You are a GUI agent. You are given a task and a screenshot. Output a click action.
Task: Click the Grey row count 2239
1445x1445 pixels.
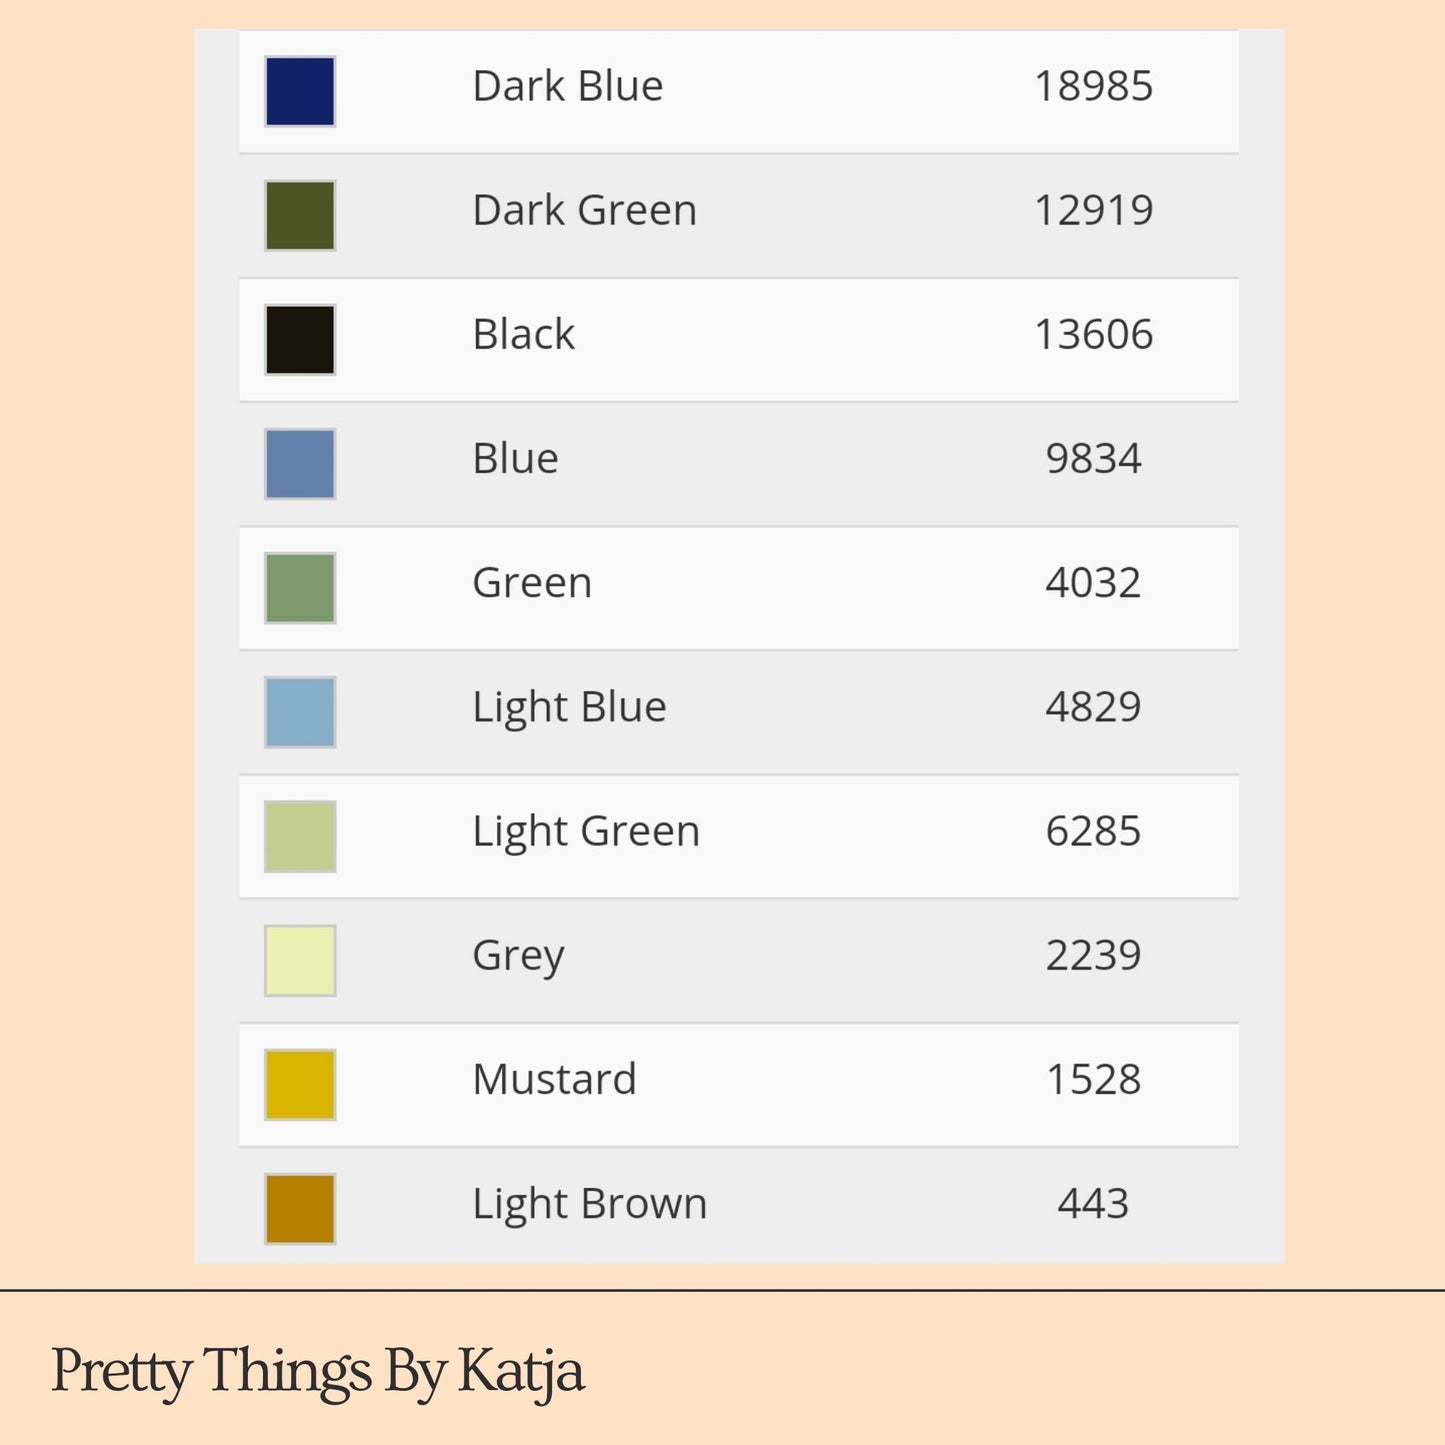(1094, 955)
